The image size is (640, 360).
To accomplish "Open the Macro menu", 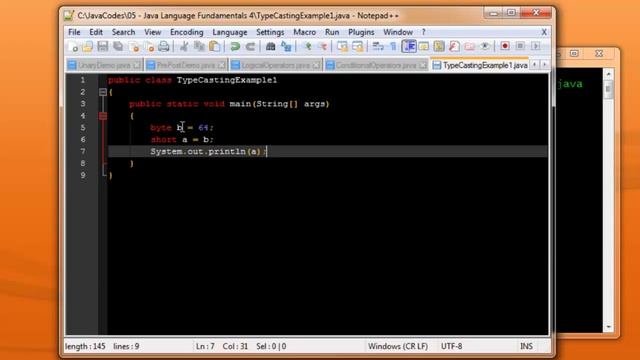I will (304, 32).
